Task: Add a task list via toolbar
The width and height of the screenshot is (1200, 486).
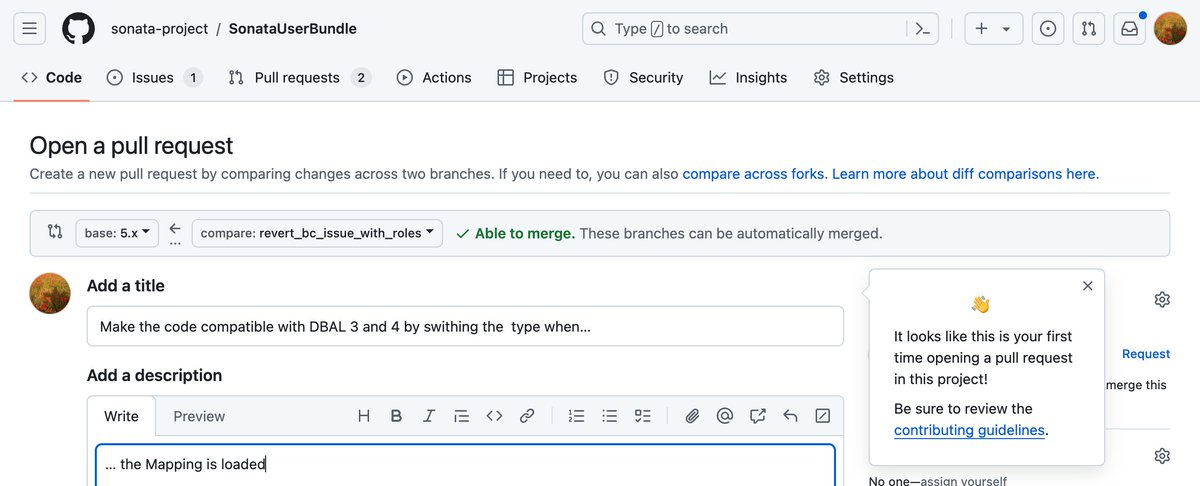Action: [643, 416]
